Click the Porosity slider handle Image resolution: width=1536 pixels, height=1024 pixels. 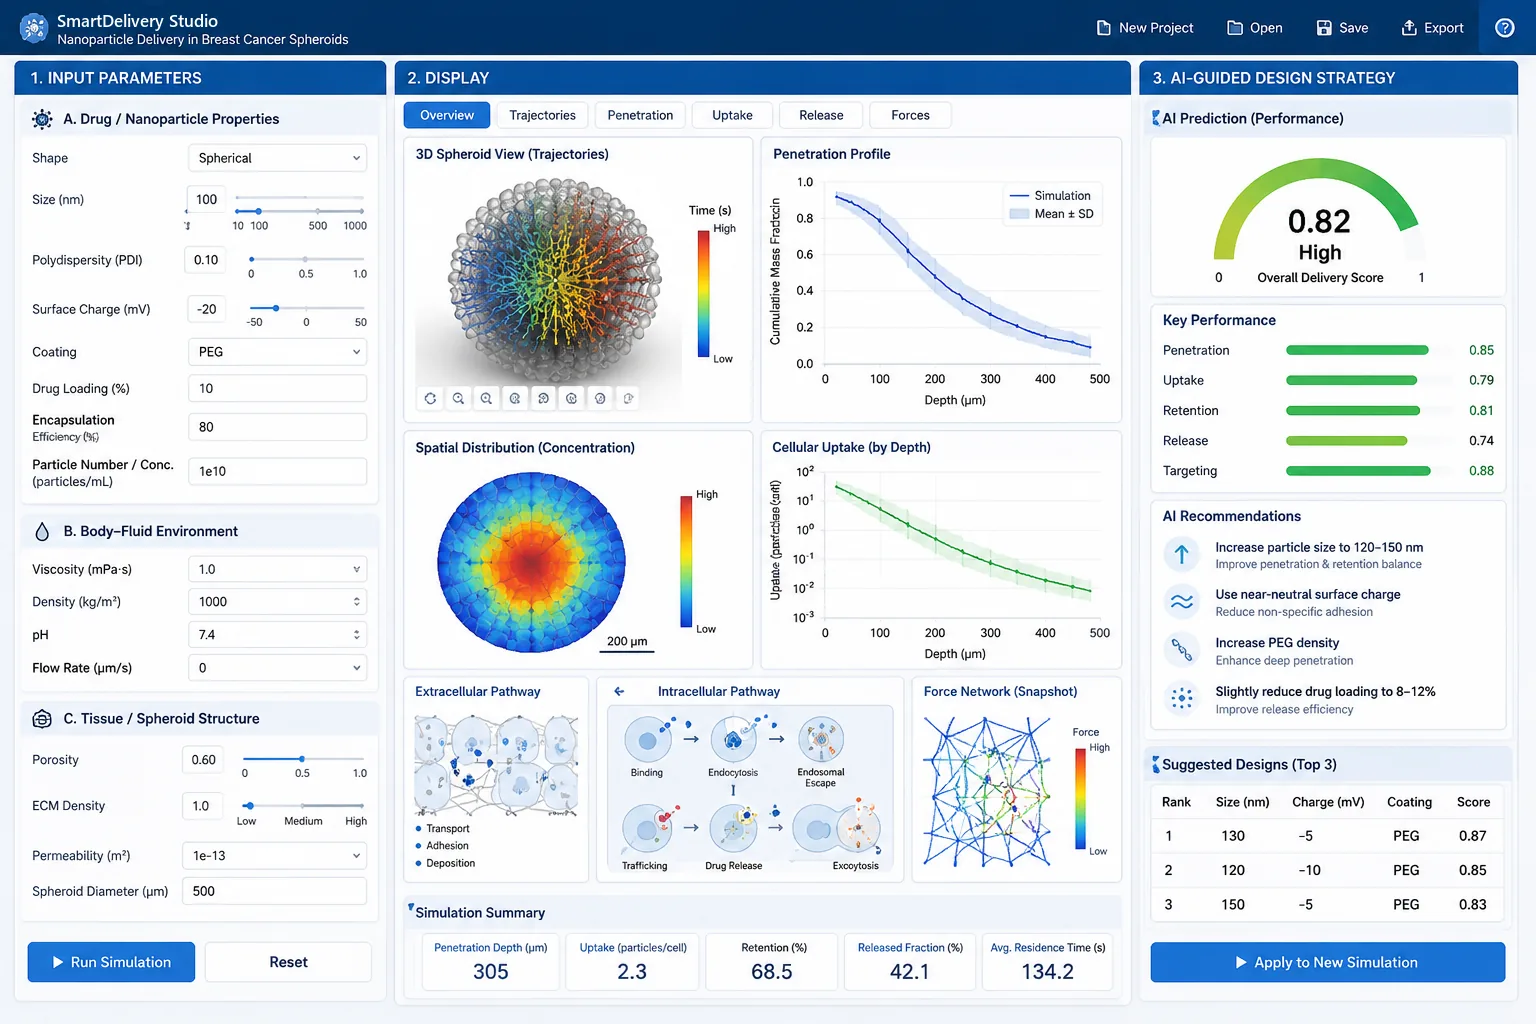pyautogui.click(x=302, y=759)
